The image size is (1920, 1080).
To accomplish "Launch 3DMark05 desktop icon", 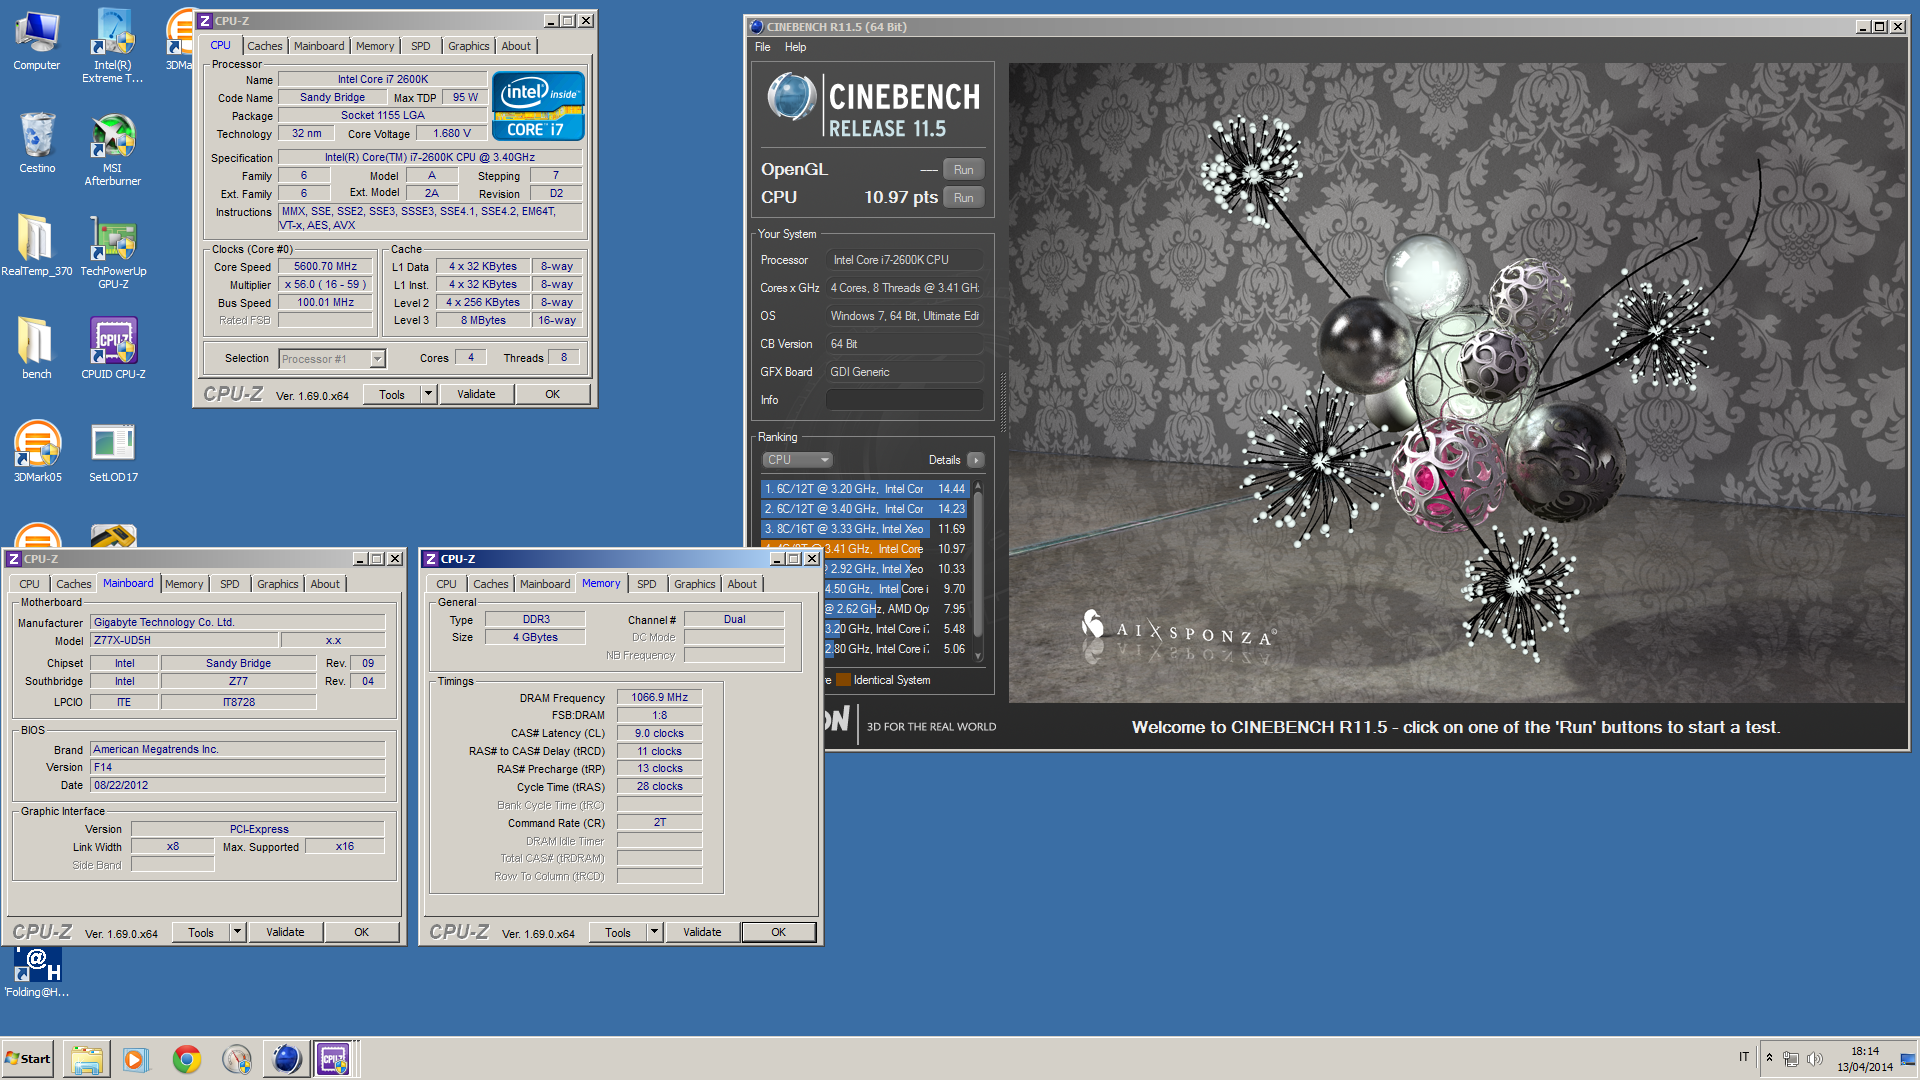I will coord(37,451).
